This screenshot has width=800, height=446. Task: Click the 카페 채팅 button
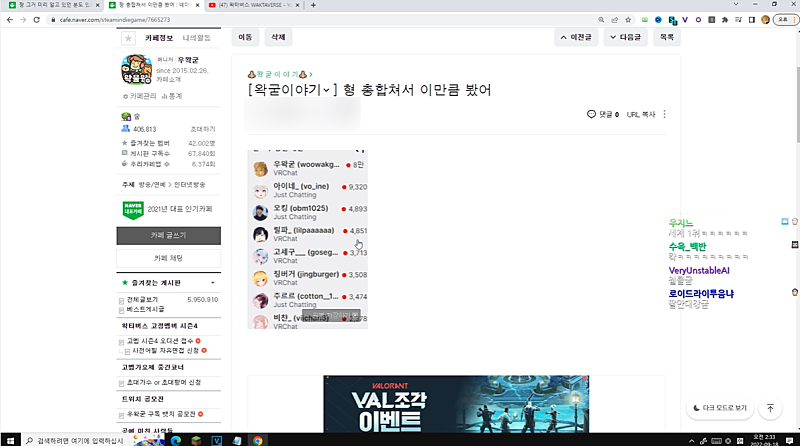168,258
